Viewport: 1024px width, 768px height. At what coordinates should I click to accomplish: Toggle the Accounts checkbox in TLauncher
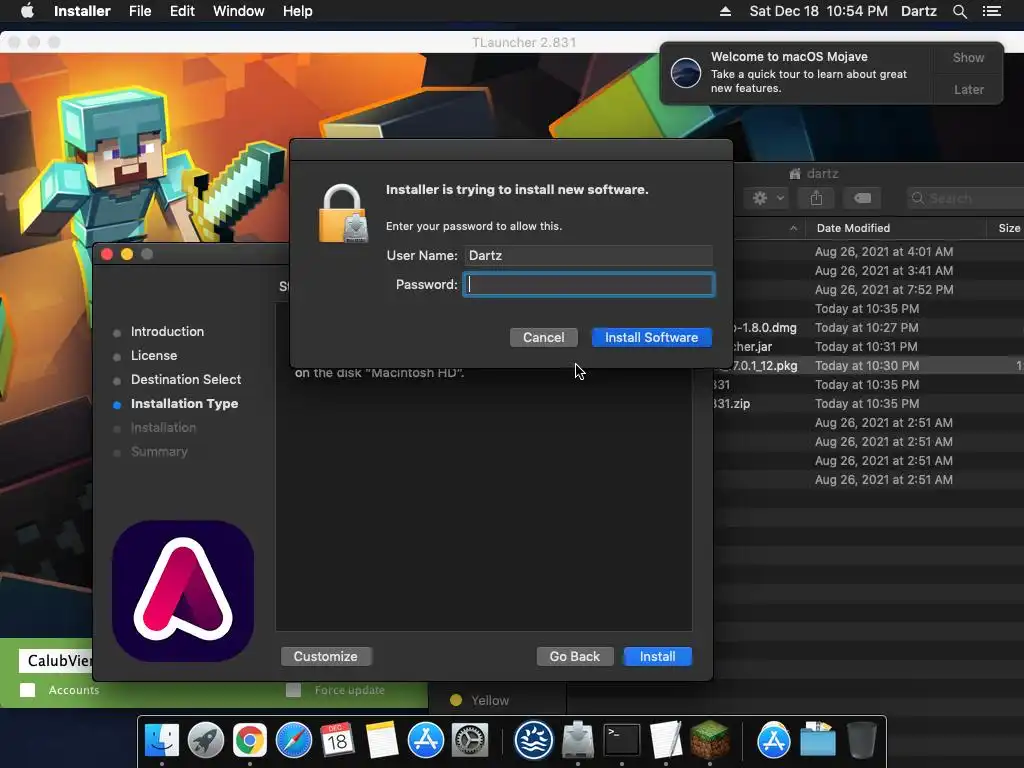(x=27, y=690)
